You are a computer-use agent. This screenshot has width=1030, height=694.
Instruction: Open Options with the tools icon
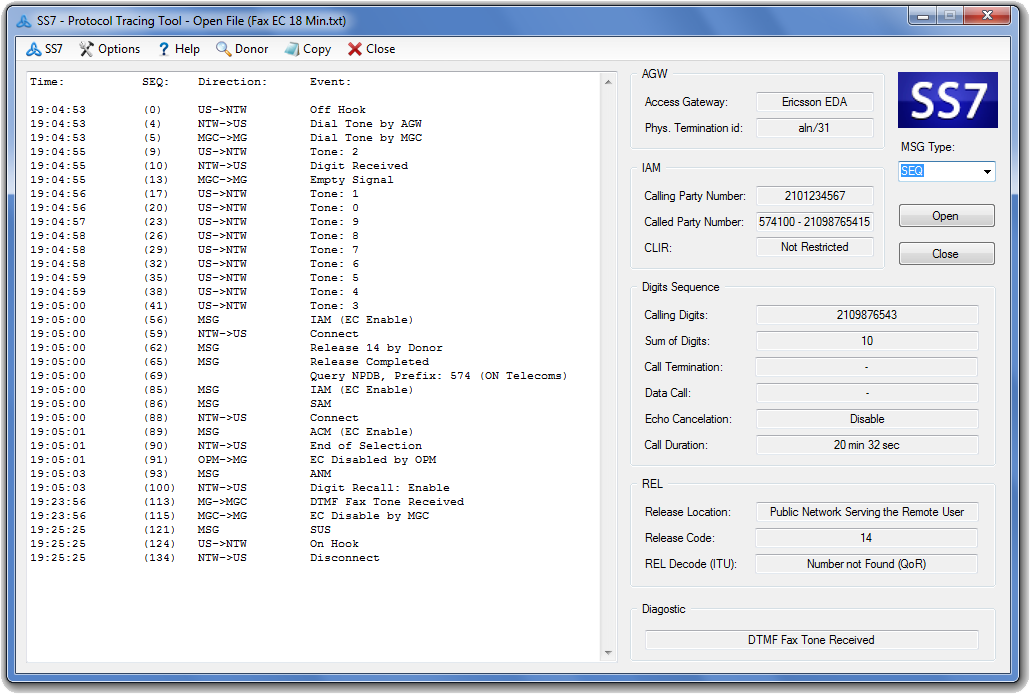(x=87, y=49)
